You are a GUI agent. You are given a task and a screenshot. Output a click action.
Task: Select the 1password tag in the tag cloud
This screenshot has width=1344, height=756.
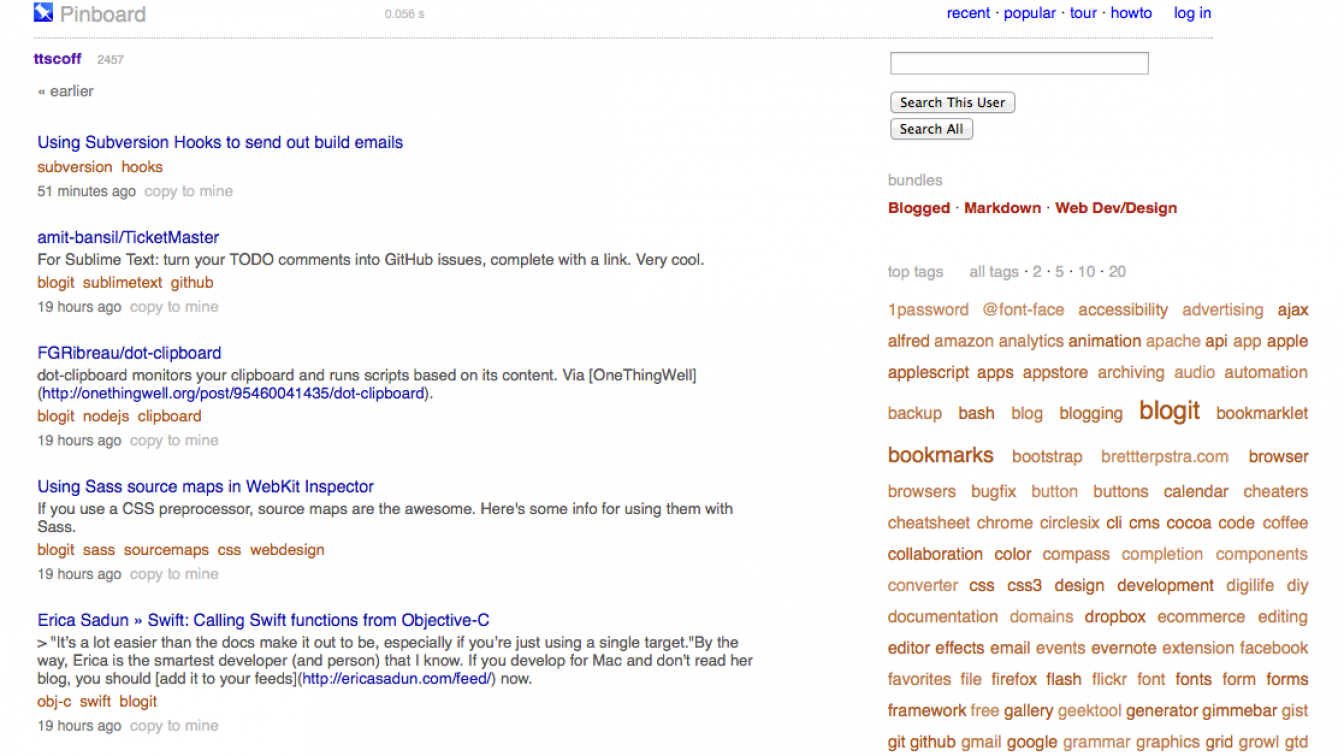[x=928, y=310]
